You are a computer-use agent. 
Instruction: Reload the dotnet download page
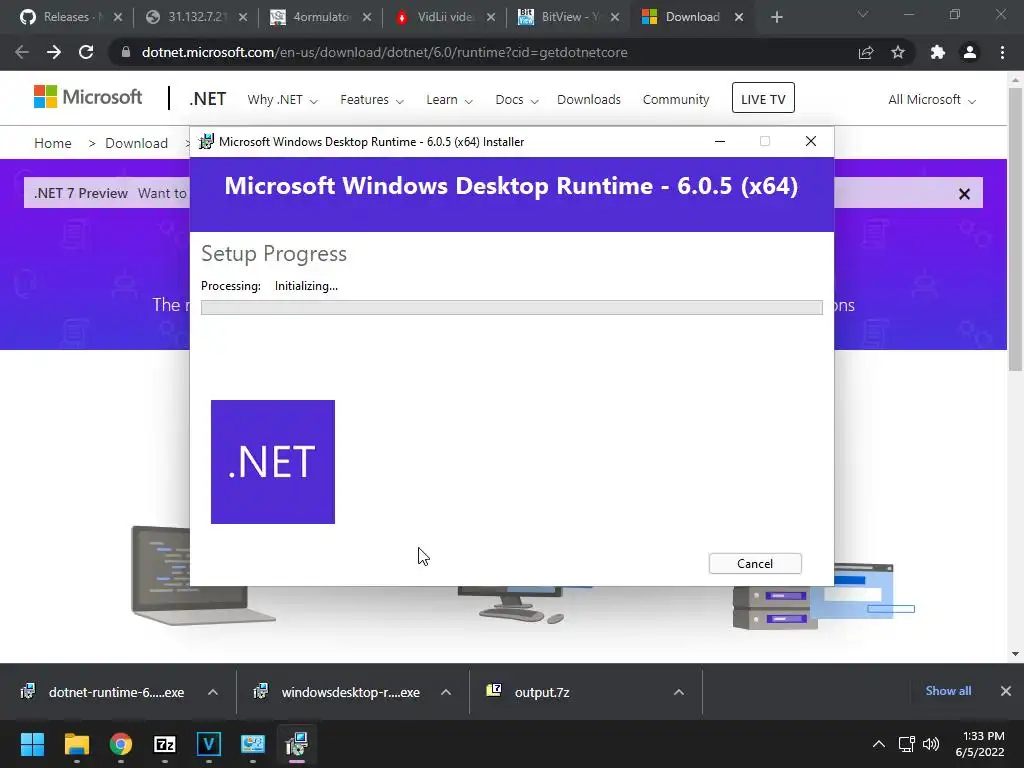pyautogui.click(x=86, y=52)
